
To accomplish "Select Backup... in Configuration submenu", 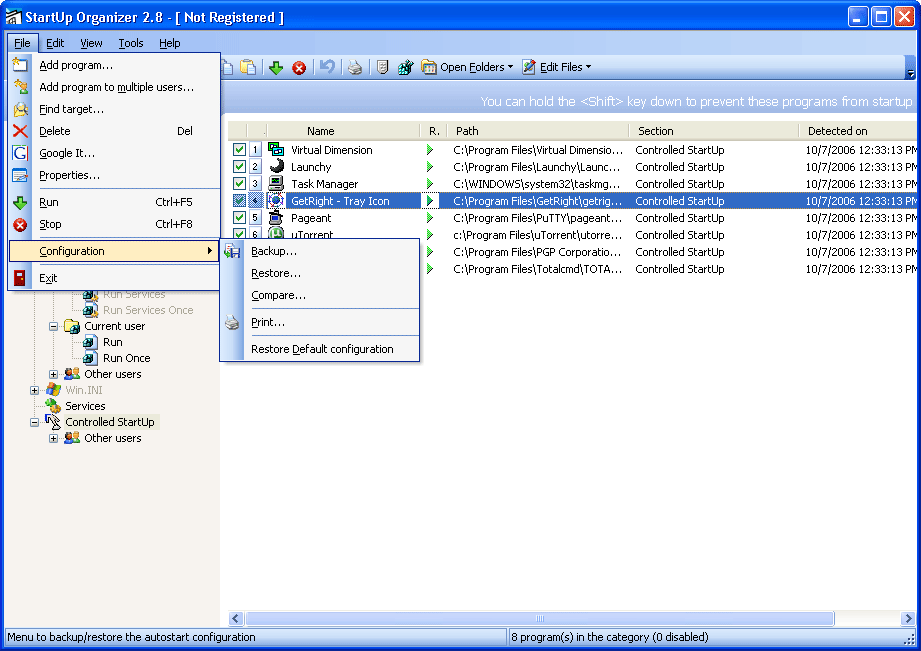I will click(320, 251).
